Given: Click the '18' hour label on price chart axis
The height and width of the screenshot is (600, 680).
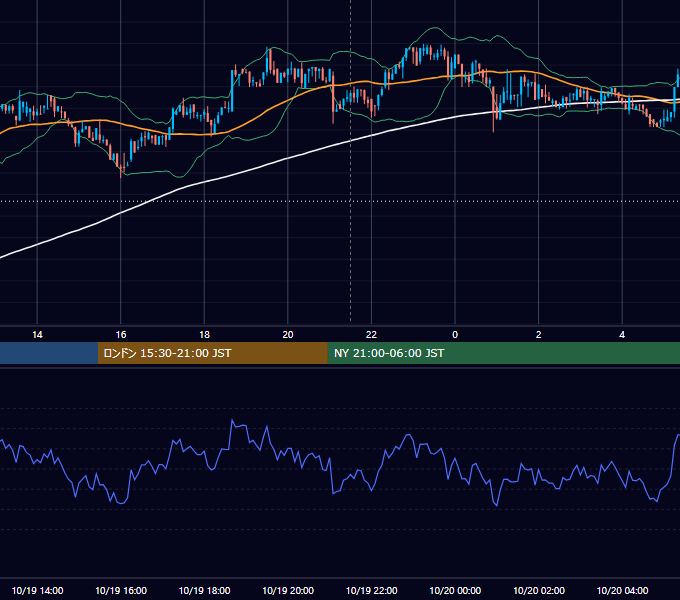Looking at the screenshot, I should click(204, 335).
